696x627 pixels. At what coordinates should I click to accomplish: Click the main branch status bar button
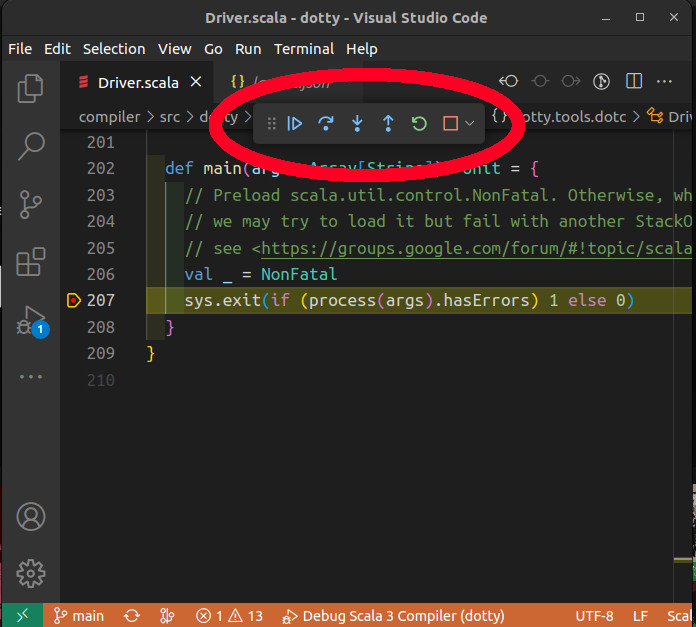tap(79, 616)
